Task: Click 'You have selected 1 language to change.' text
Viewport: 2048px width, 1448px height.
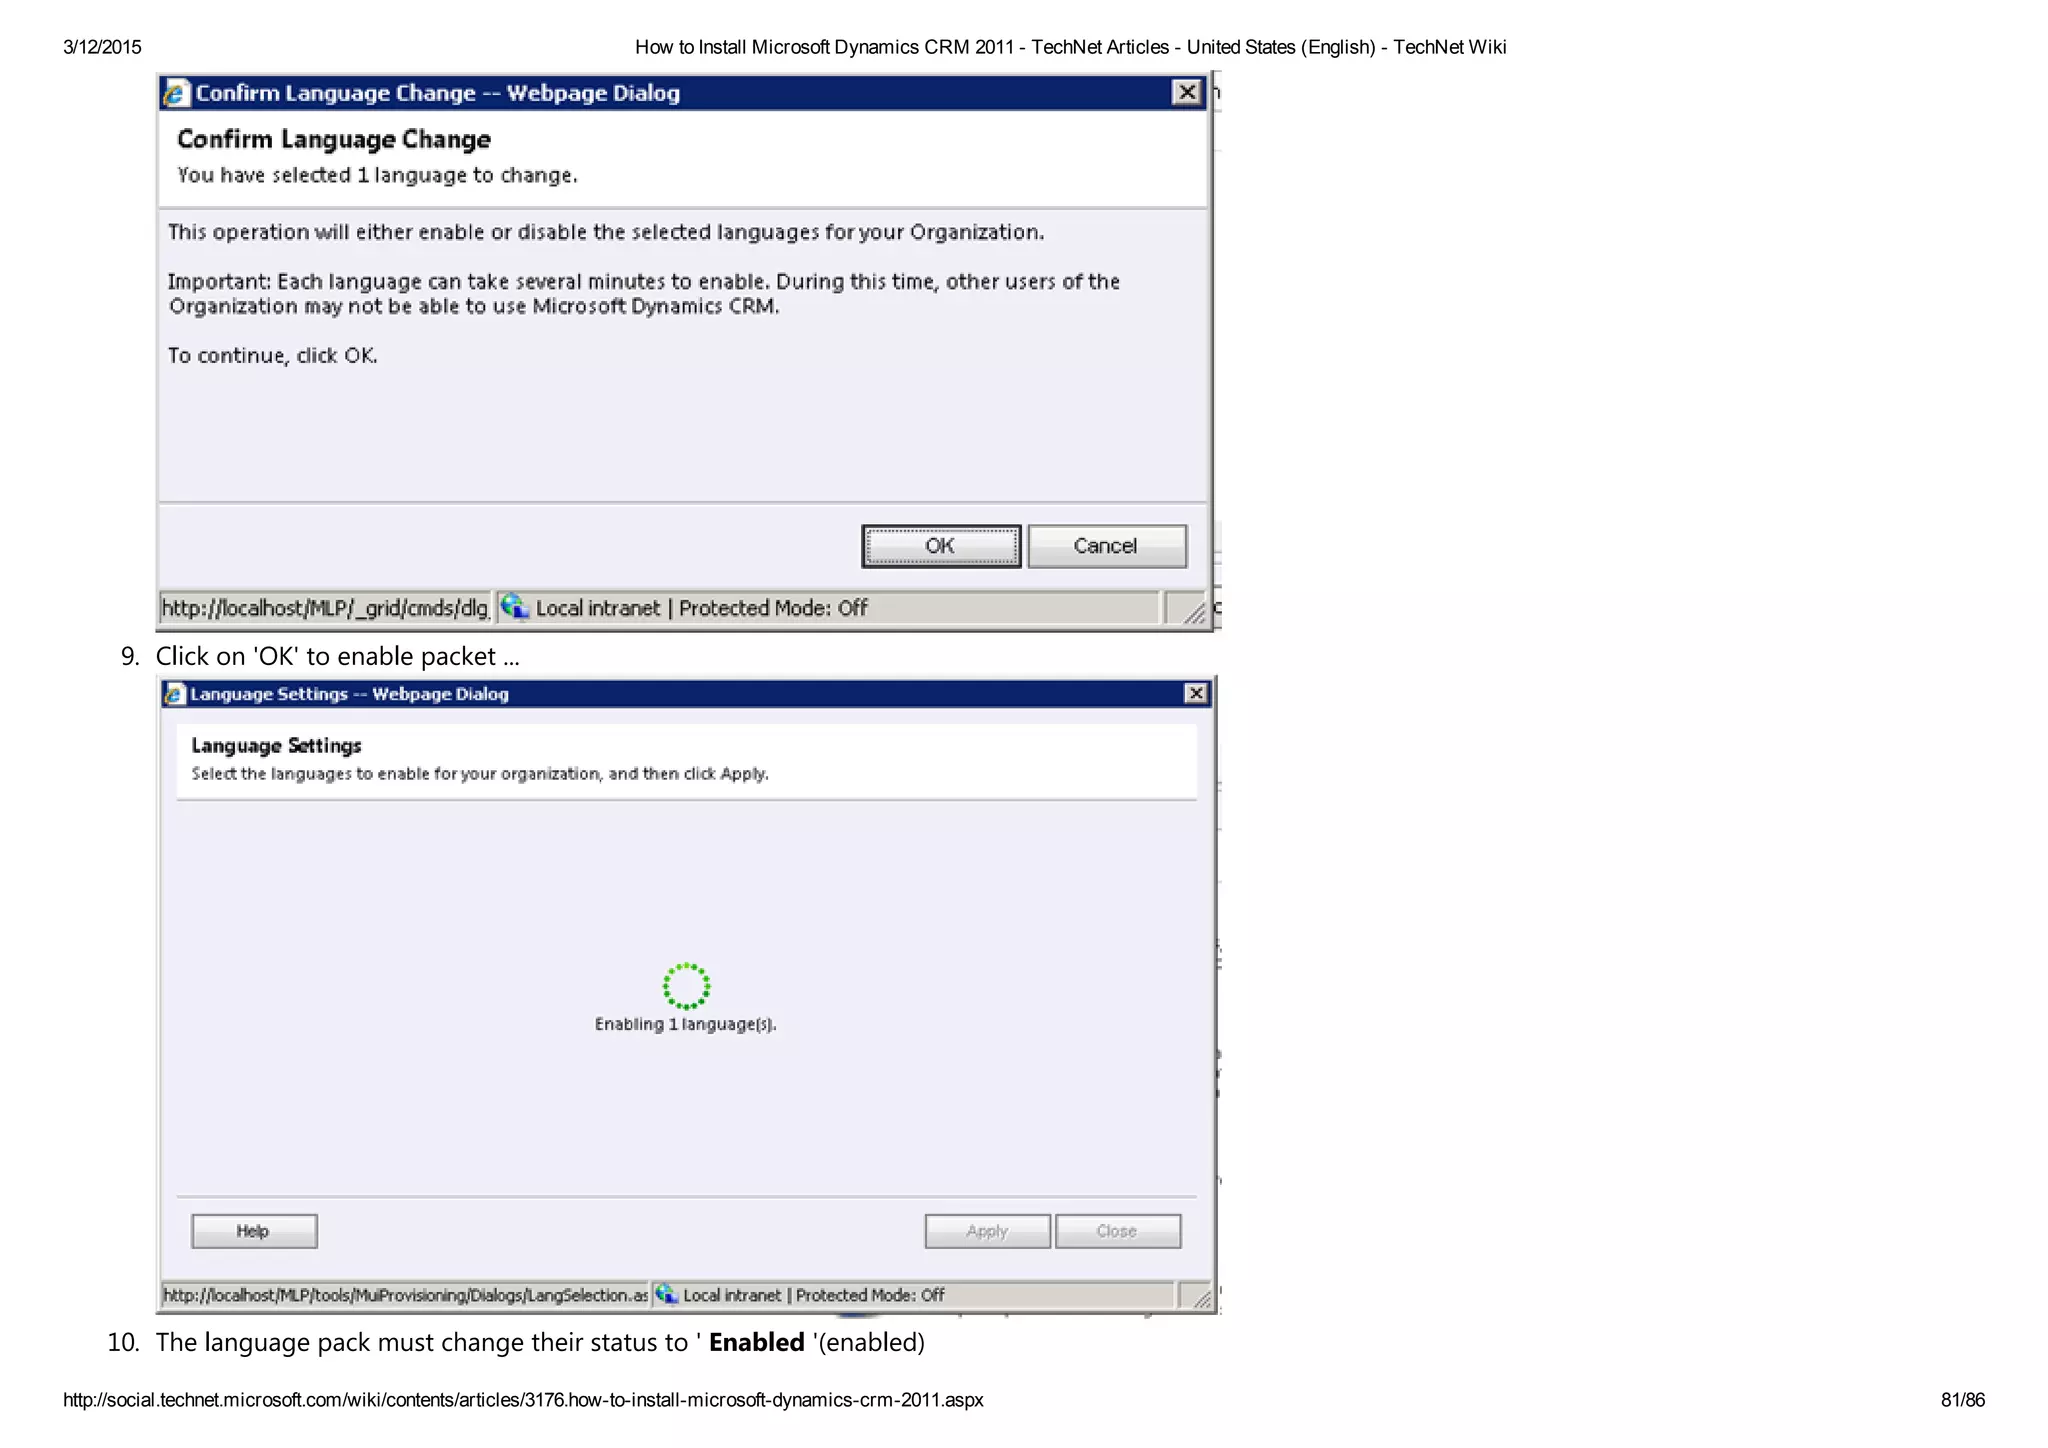Action: [x=377, y=175]
